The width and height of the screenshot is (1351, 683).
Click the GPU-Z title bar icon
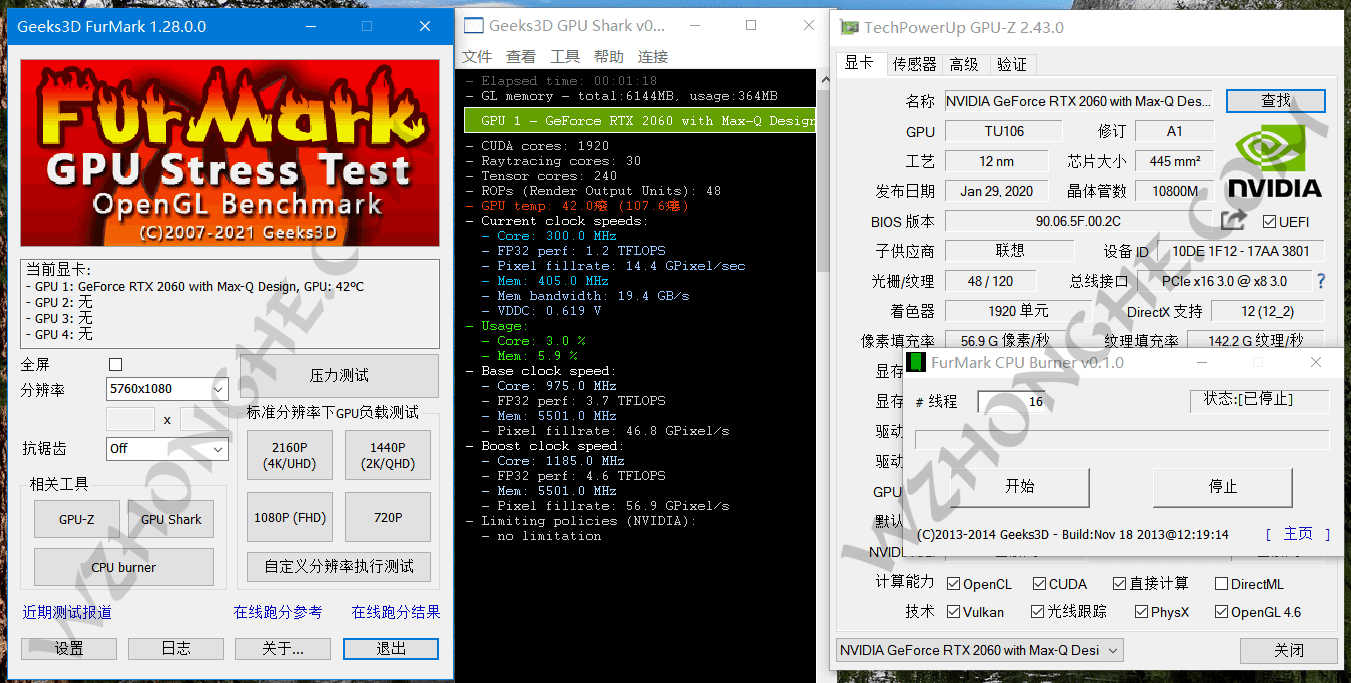[849, 27]
